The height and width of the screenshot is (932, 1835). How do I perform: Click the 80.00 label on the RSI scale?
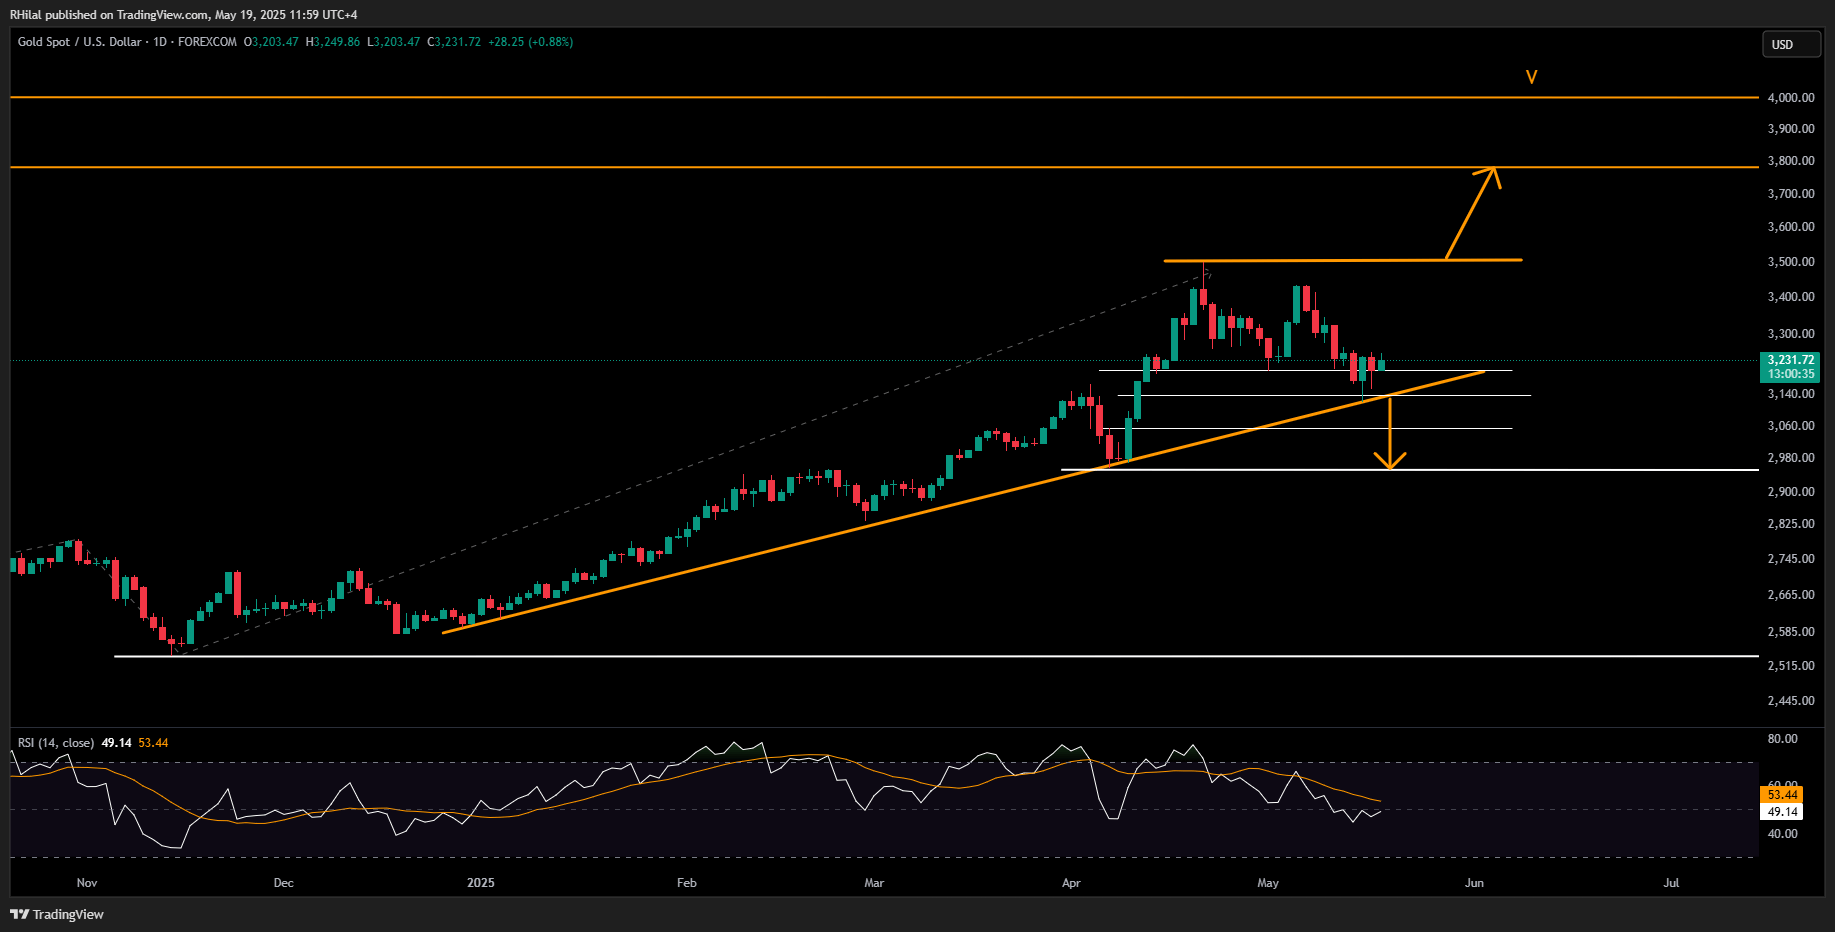pyautogui.click(x=1783, y=739)
